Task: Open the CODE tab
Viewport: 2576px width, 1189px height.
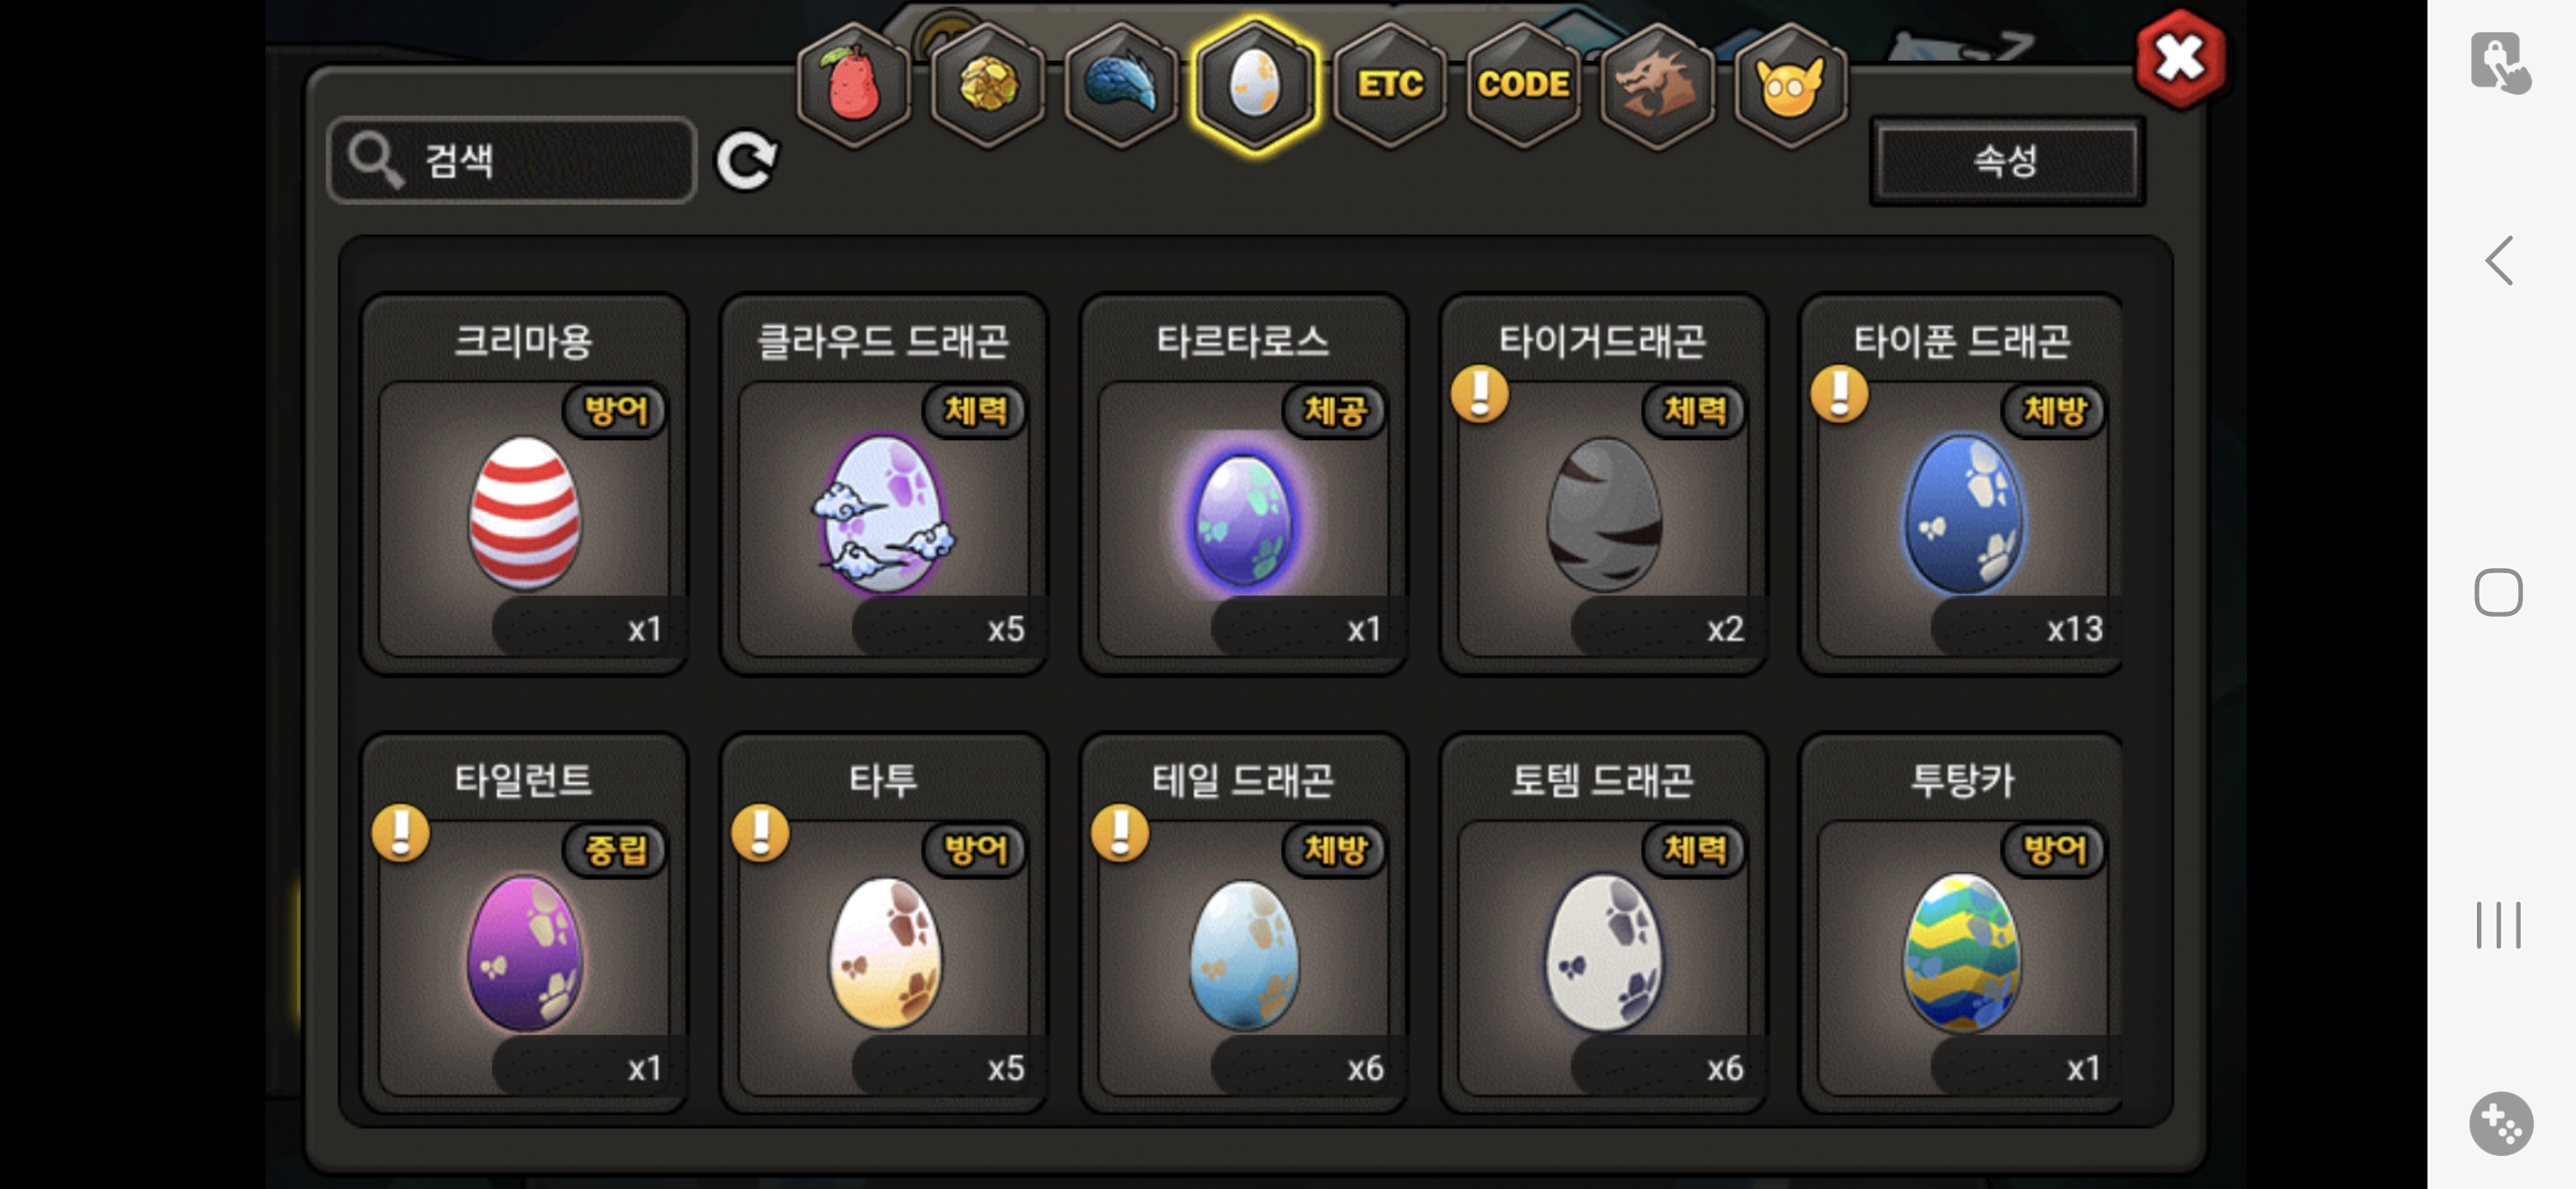Action: click(x=1523, y=85)
